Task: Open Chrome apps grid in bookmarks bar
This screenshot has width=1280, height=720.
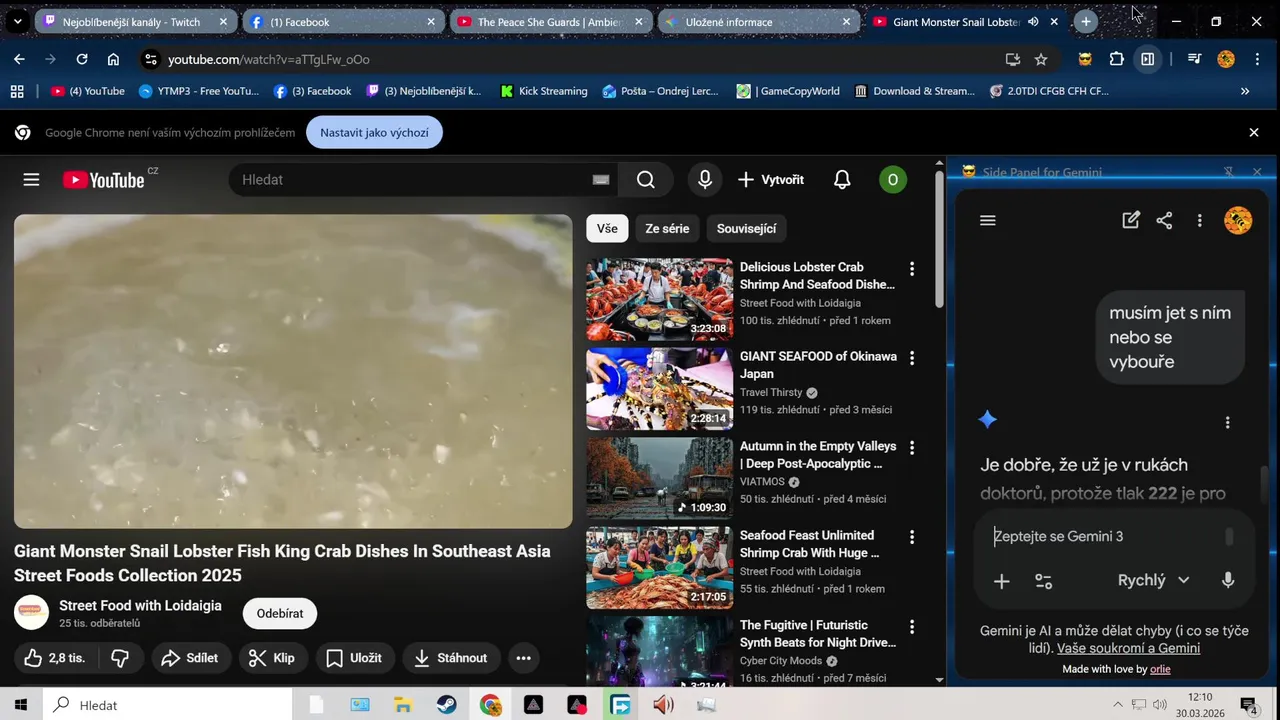Action: point(17,91)
